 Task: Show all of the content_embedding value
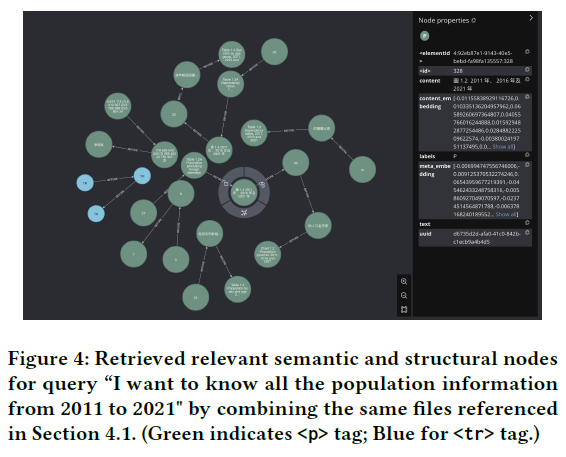point(503,147)
